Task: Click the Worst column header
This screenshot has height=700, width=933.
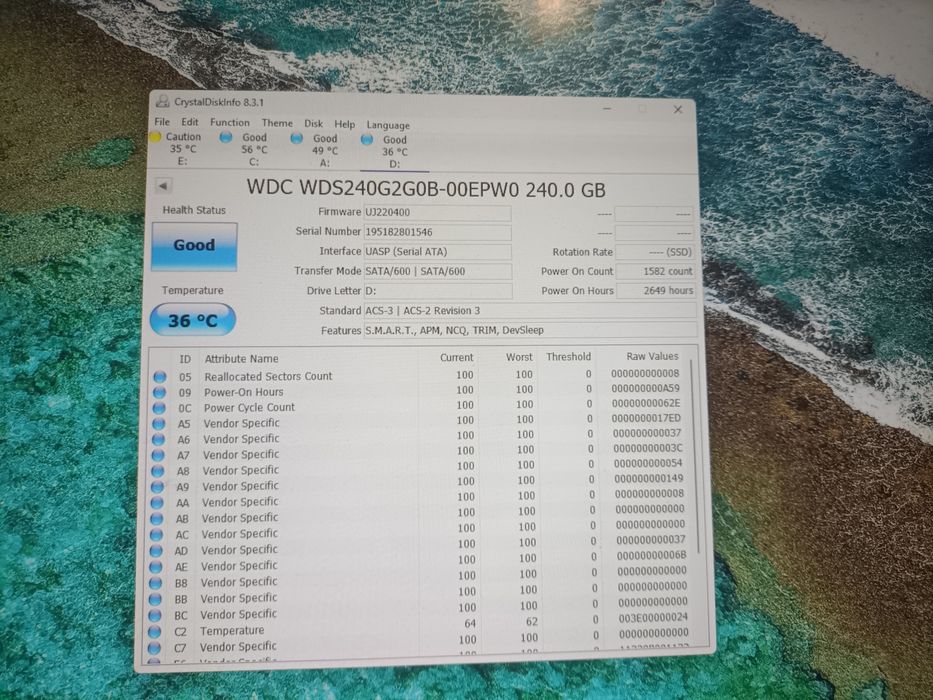Action: point(519,357)
